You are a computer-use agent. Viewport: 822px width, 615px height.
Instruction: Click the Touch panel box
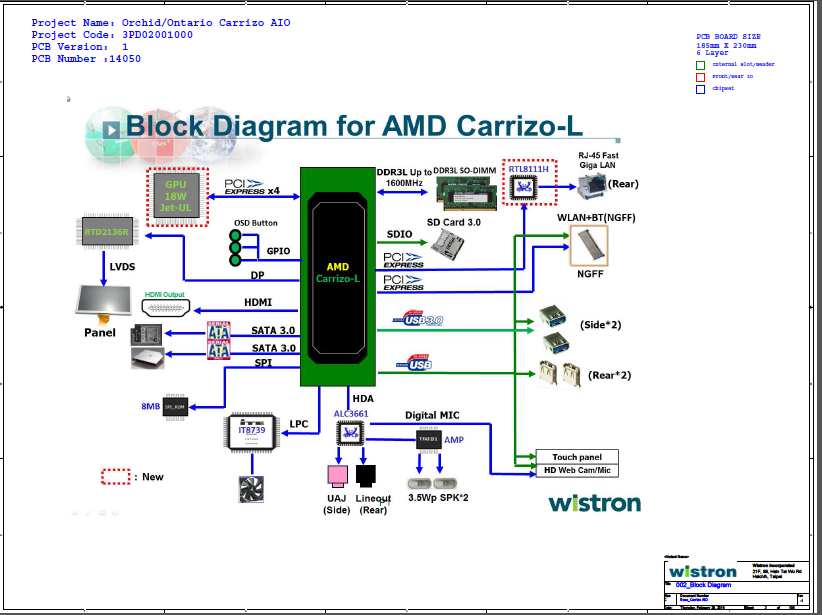577,457
